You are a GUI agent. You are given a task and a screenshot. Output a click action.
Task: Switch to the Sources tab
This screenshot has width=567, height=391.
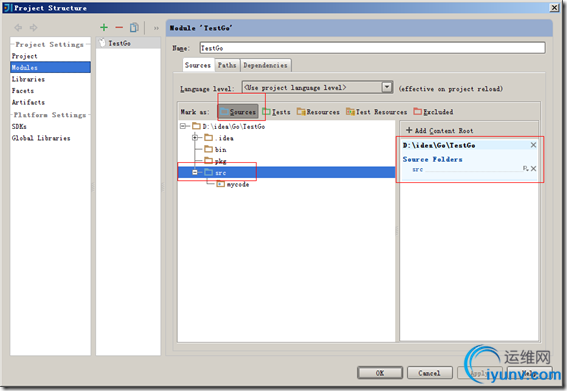197,65
